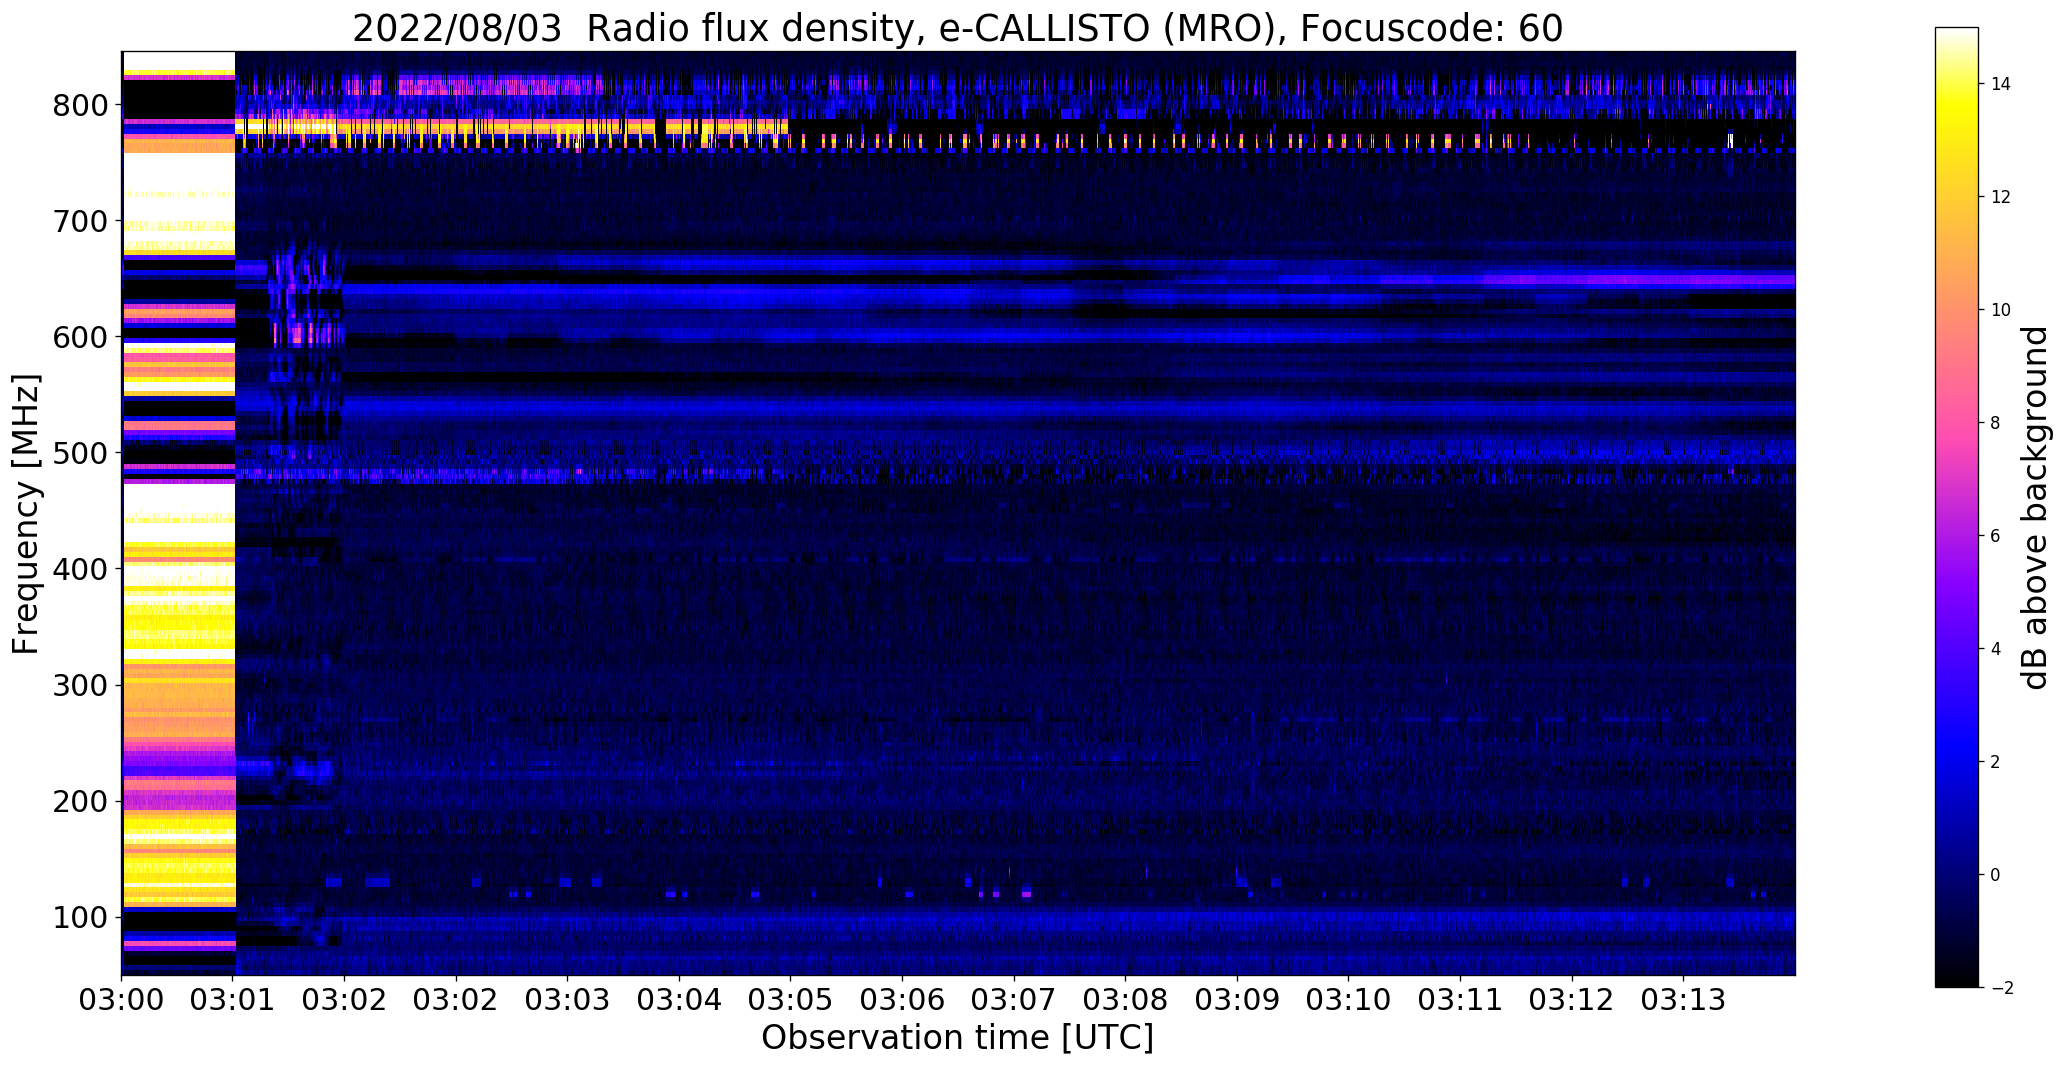Click the colorbar tick labeled 4
Screen dimensions: 2066x1067
(1996, 649)
